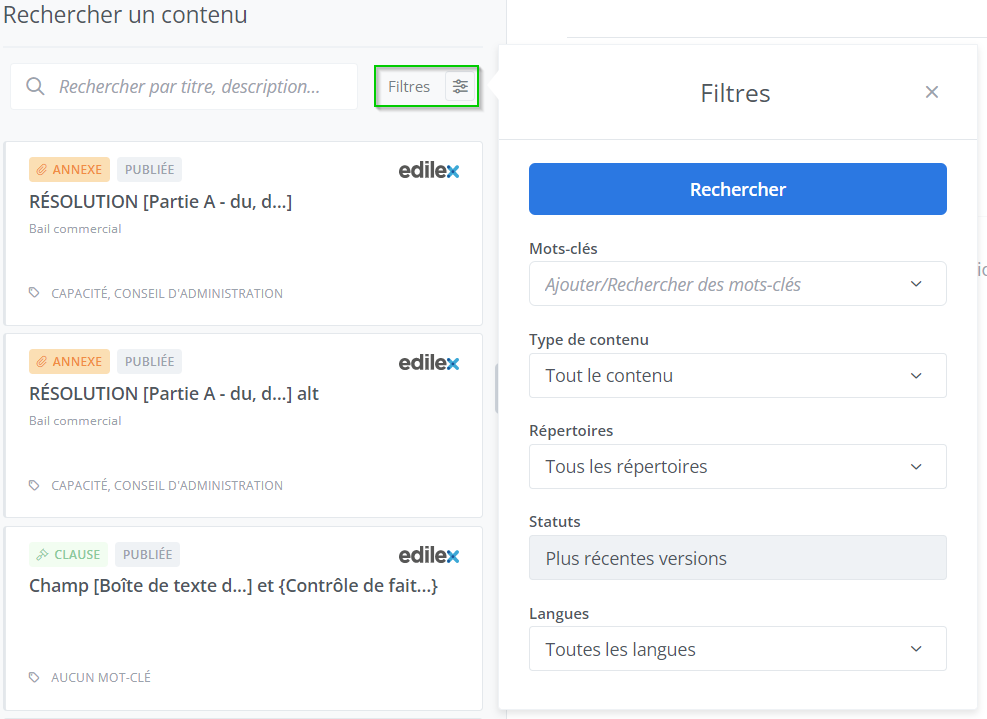Click the Edilex logo on the Champ card

tap(429, 555)
